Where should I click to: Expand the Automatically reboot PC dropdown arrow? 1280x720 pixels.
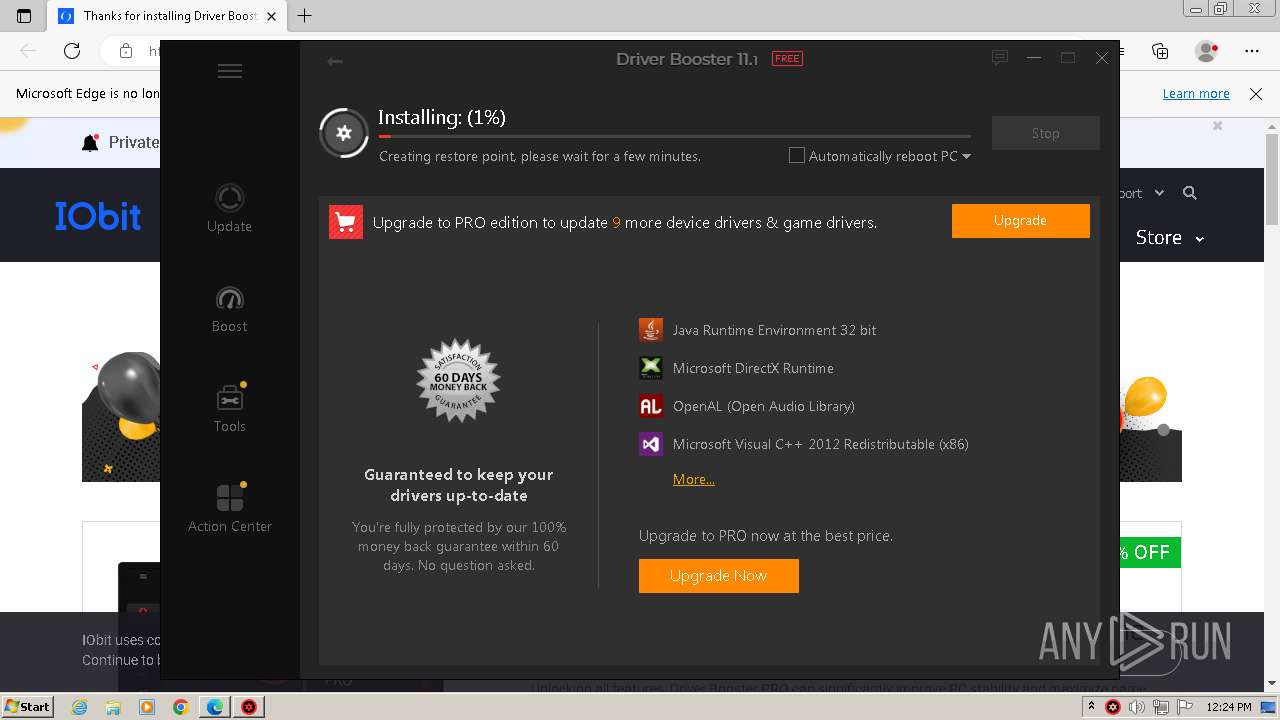pos(966,156)
